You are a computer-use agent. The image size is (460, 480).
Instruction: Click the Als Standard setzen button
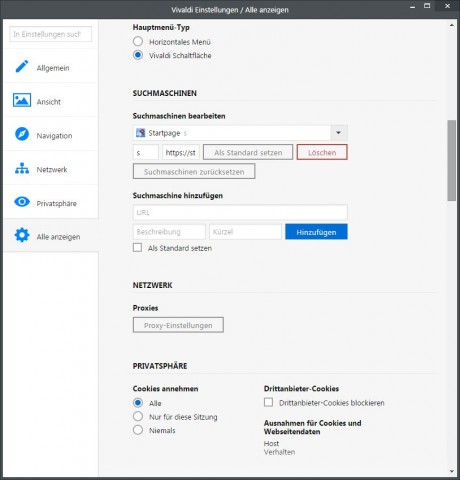pyautogui.click(x=248, y=152)
